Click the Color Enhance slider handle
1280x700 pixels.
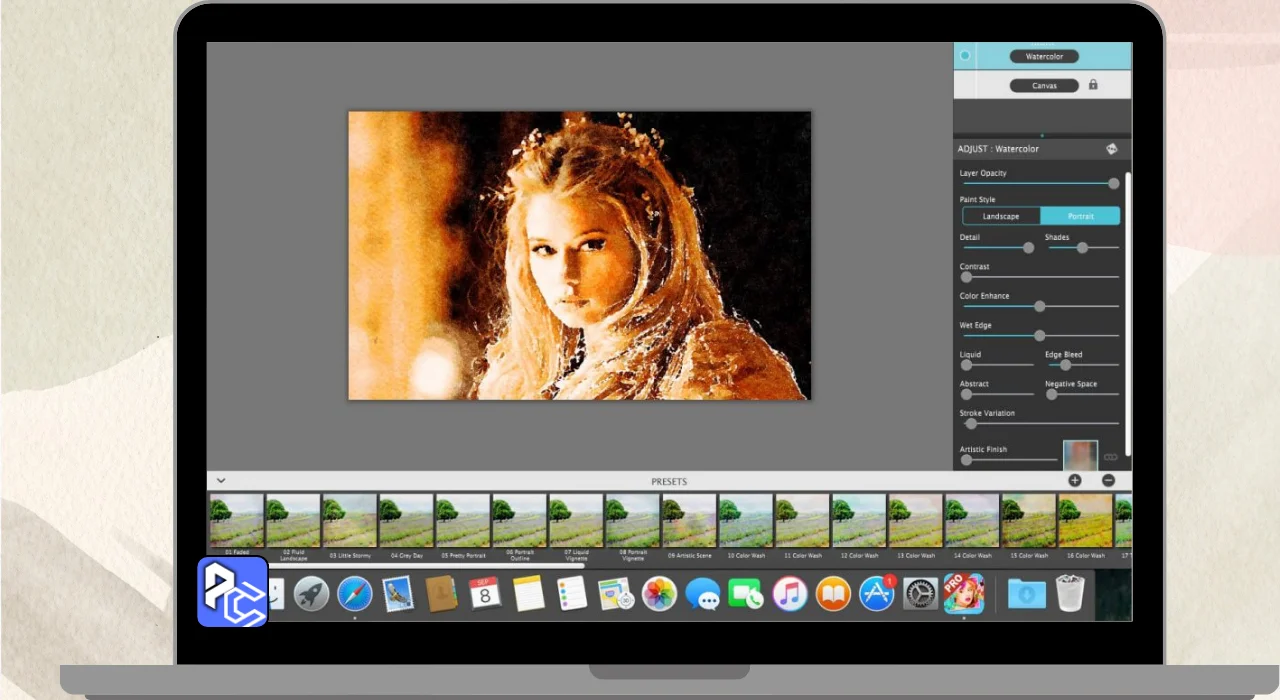click(1039, 307)
